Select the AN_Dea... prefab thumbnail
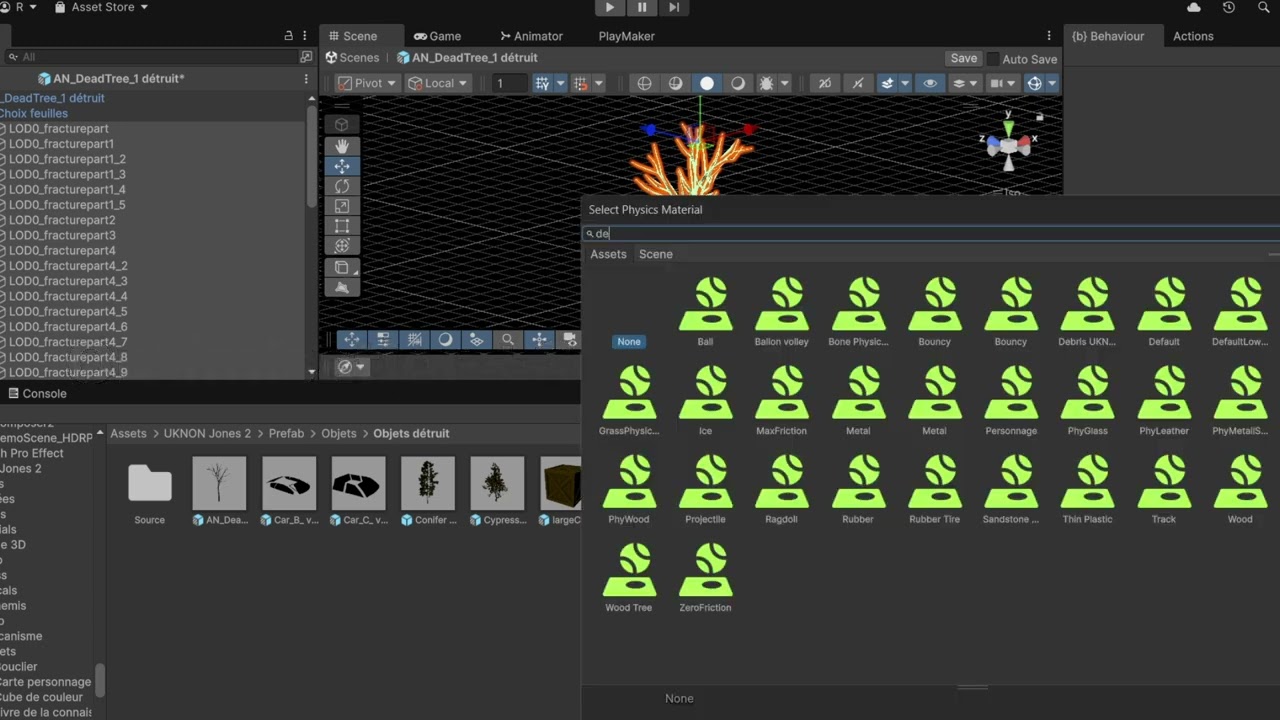This screenshot has width=1280, height=720. [219, 492]
